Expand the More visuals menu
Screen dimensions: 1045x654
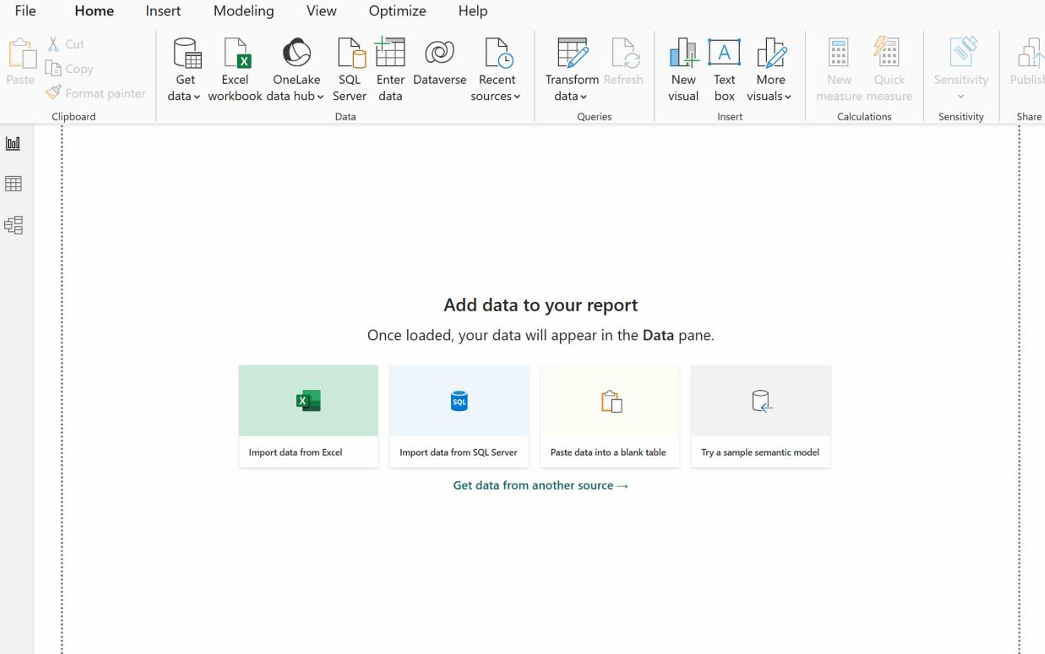point(770,70)
